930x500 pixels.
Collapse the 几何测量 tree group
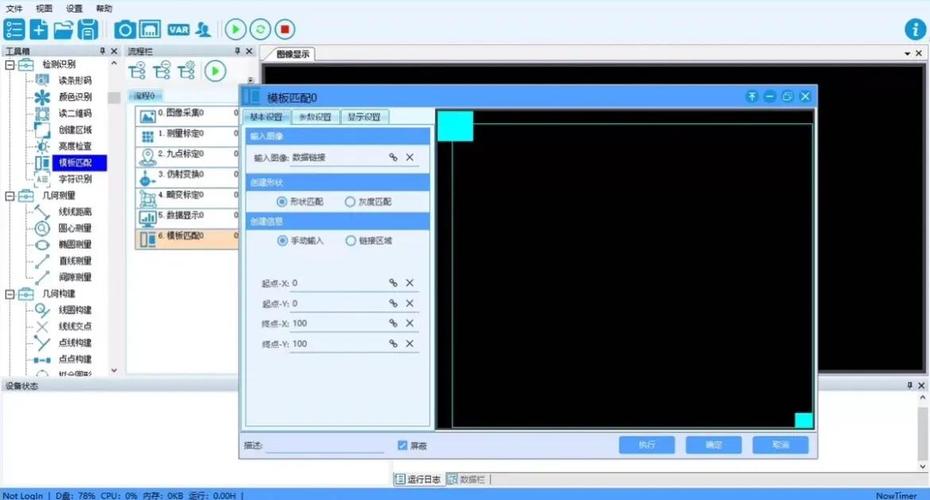[9, 195]
